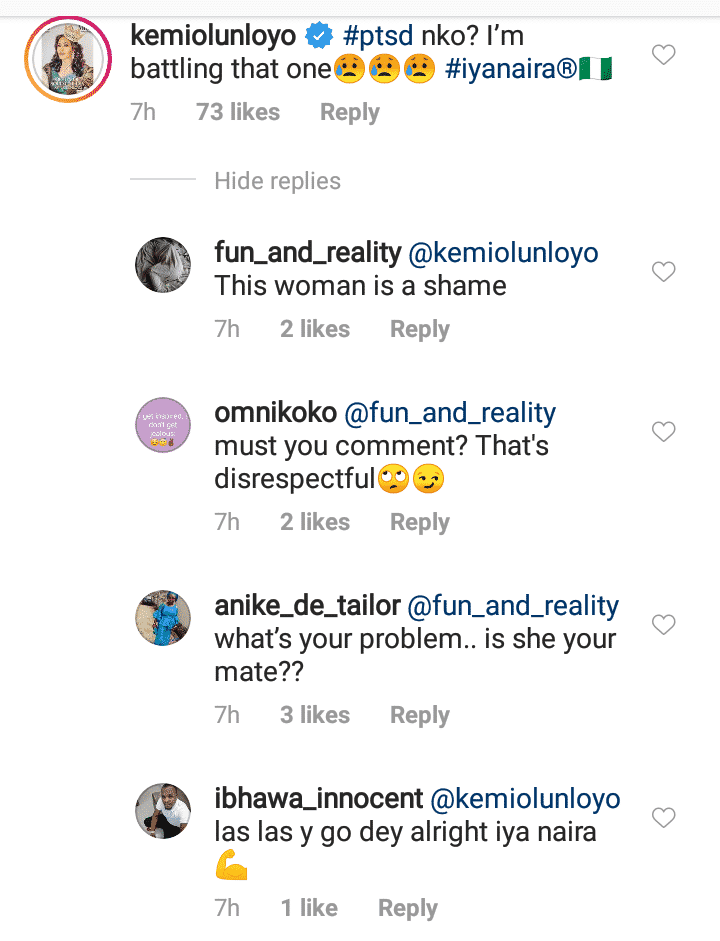720x941 pixels.
Task: View fun_and_reality's avatar
Action: (x=163, y=266)
